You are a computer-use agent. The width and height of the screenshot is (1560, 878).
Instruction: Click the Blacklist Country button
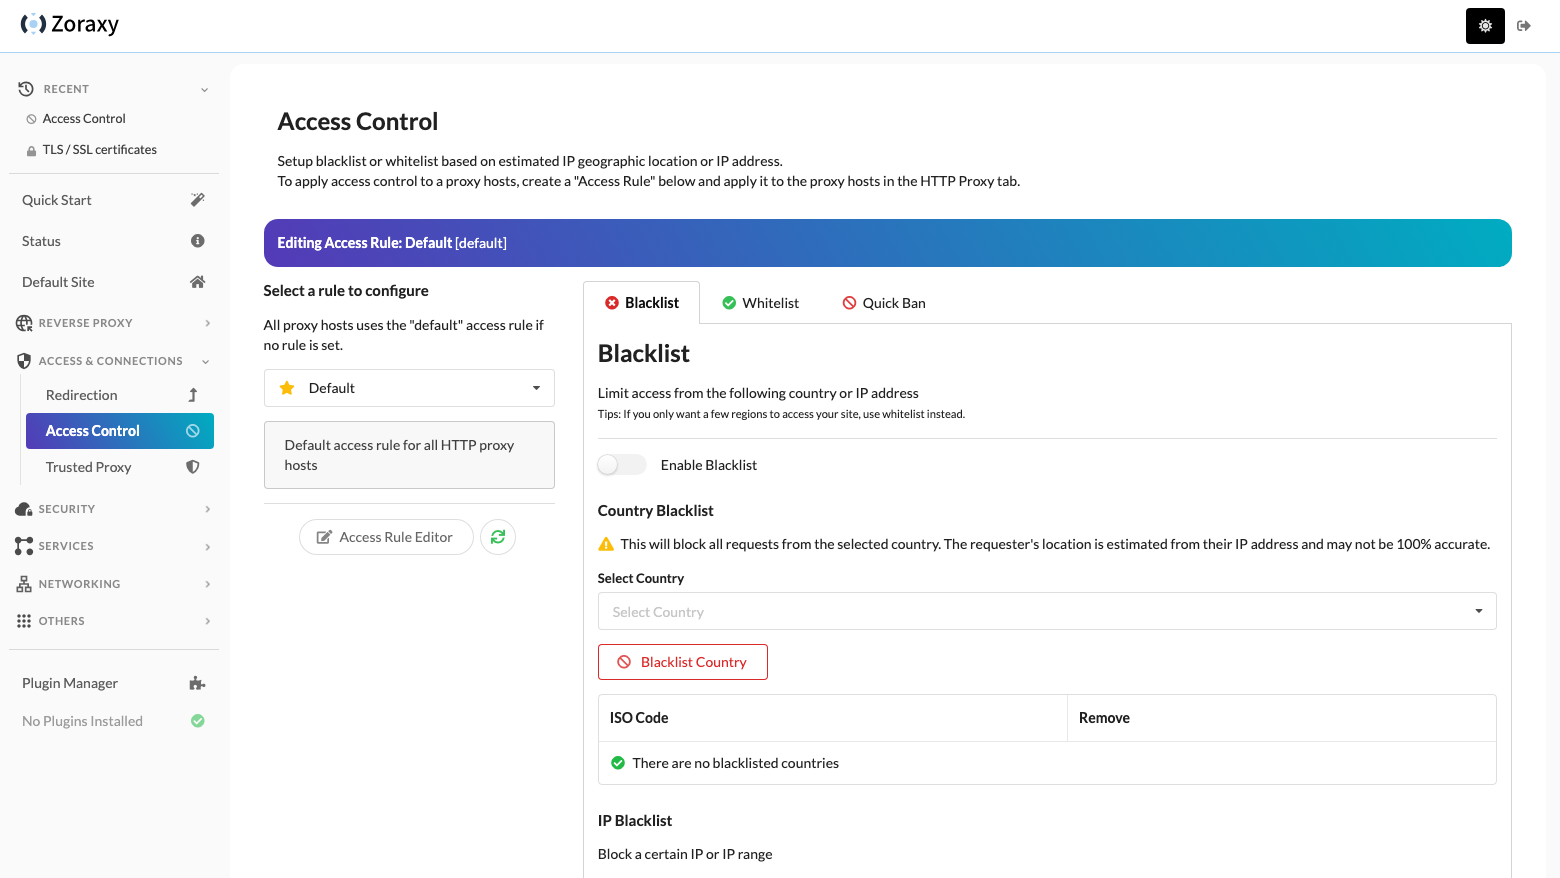point(683,662)
